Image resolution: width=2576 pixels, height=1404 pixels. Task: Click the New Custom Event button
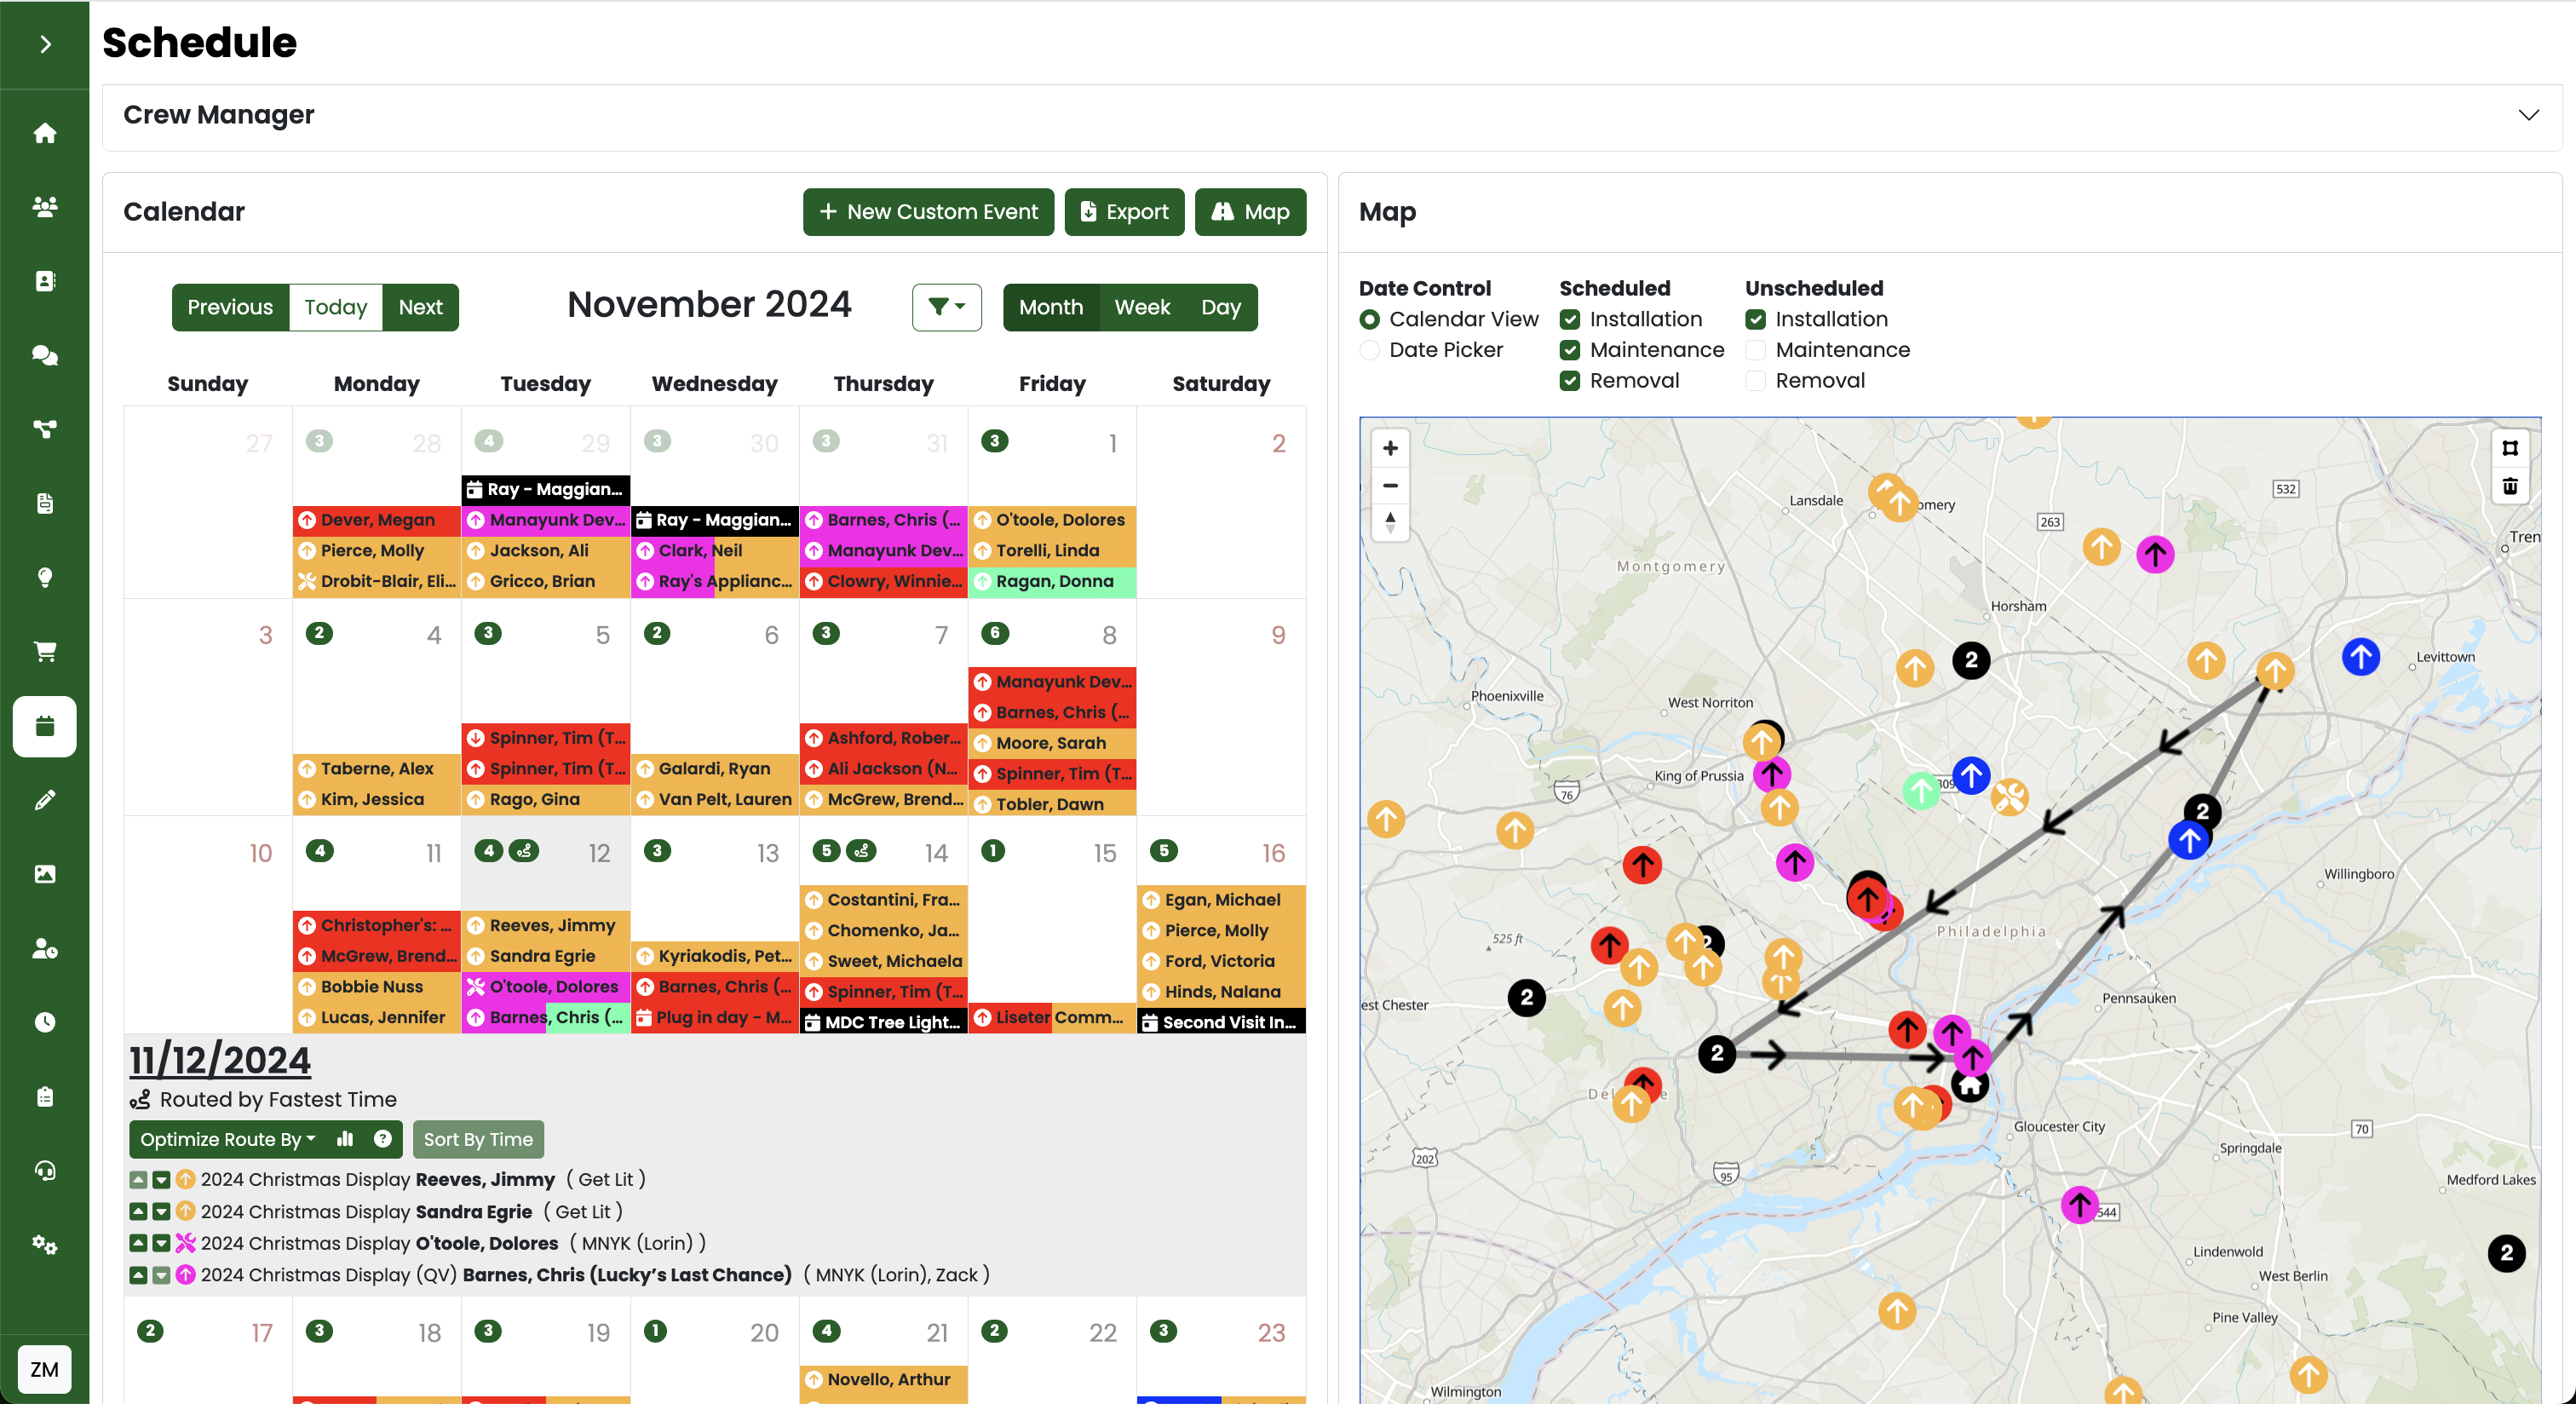pyautogui.click(x=928, y=212)
